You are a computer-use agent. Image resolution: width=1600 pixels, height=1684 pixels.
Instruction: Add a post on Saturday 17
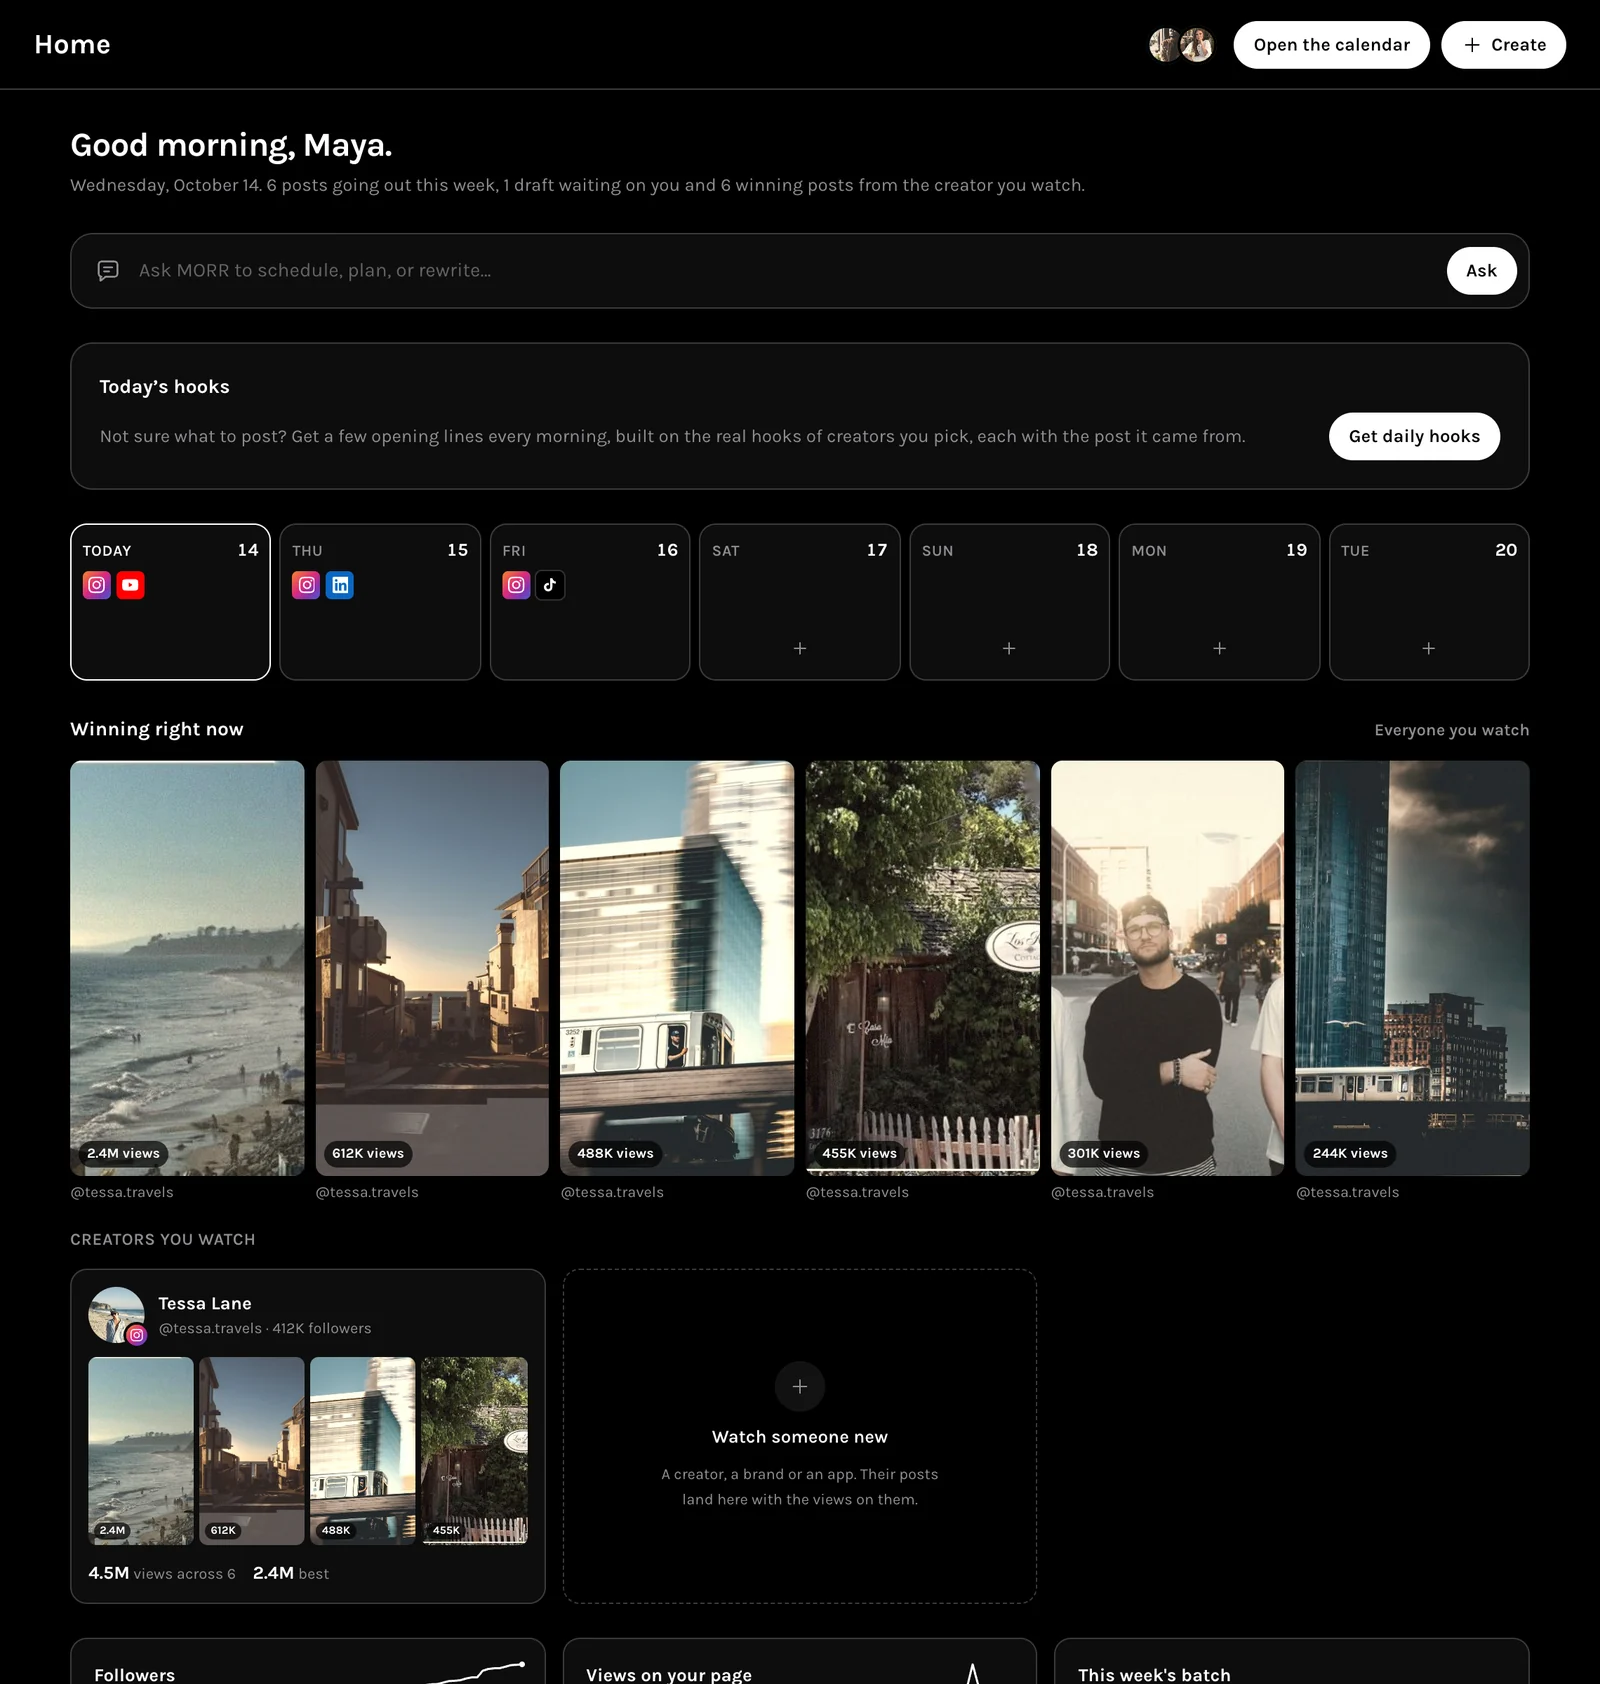pos(800,648)
